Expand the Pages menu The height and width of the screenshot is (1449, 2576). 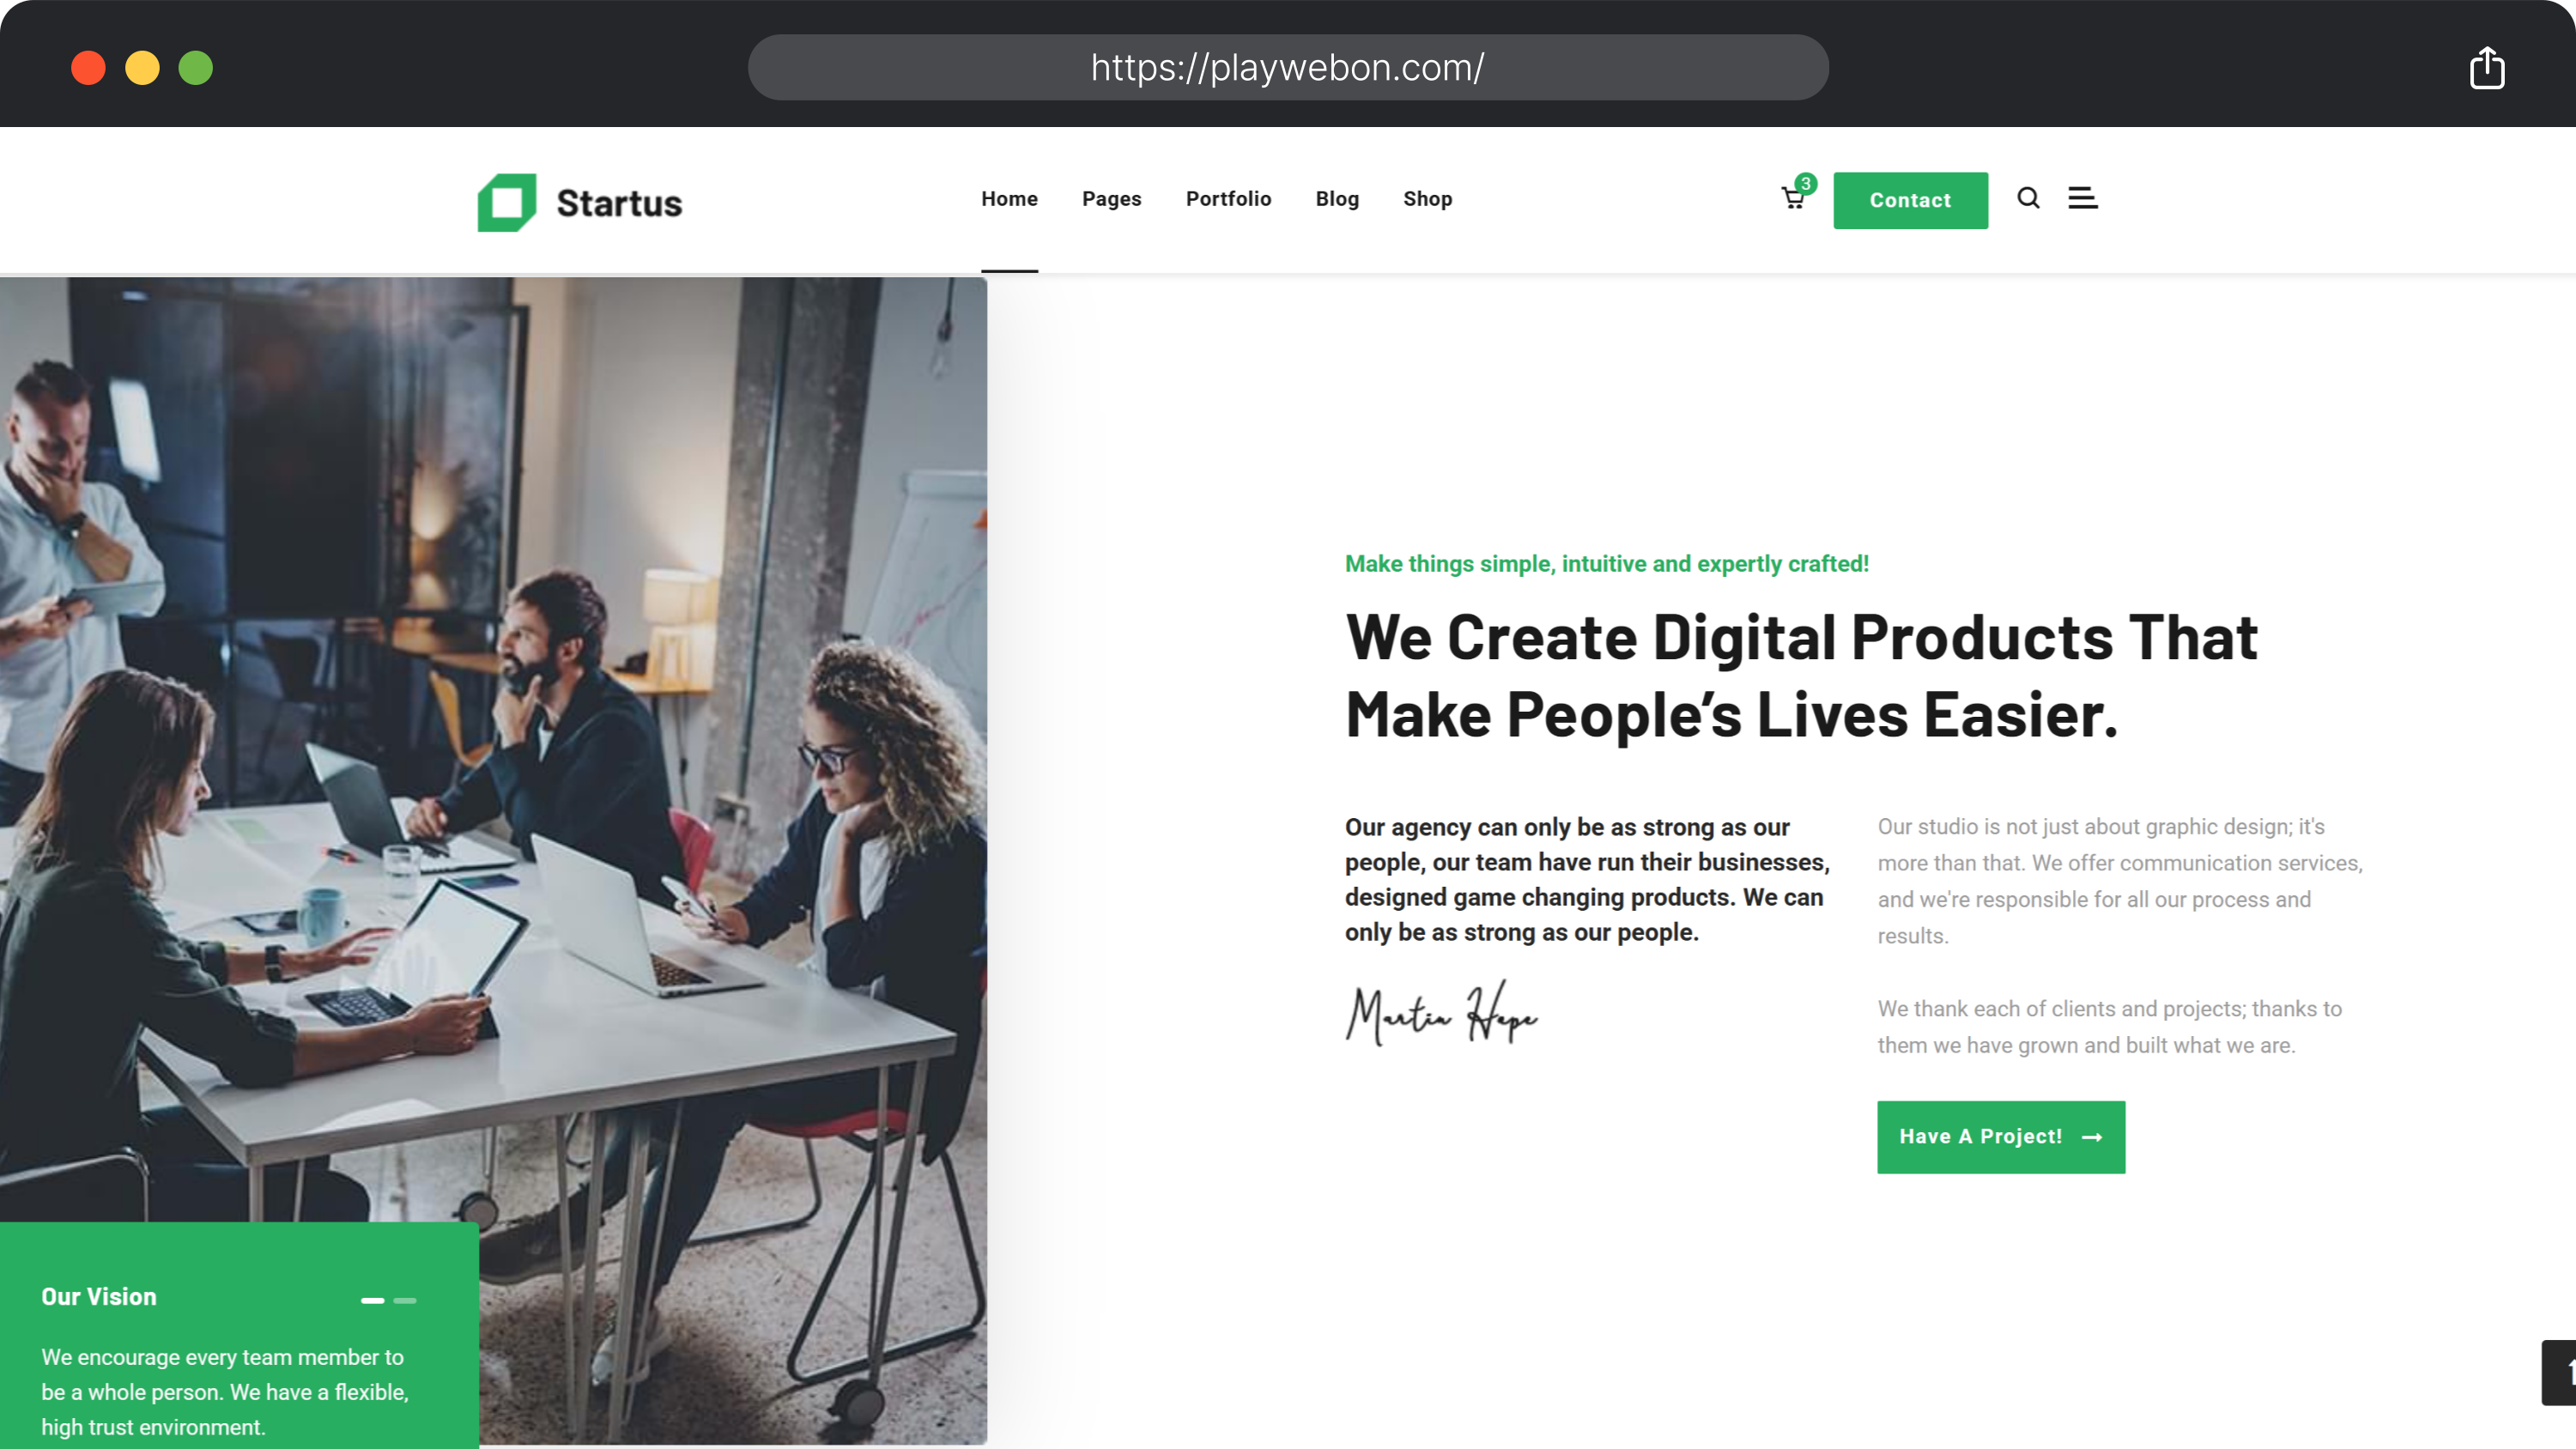(x=1111, y=199)
